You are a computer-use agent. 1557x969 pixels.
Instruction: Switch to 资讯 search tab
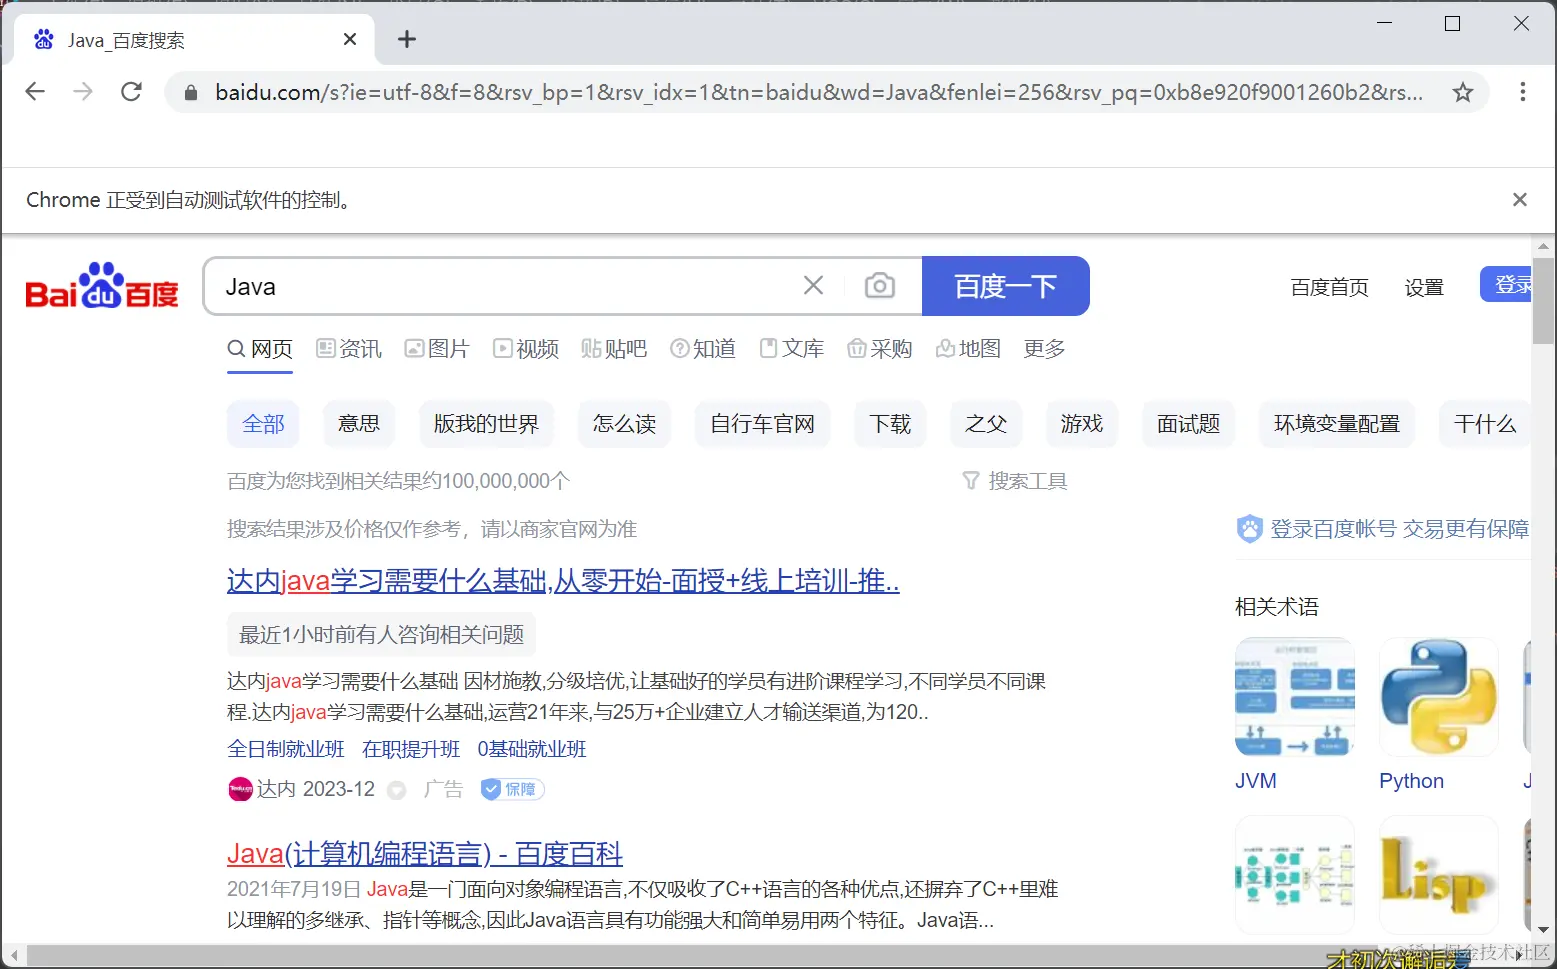(349, 349)
